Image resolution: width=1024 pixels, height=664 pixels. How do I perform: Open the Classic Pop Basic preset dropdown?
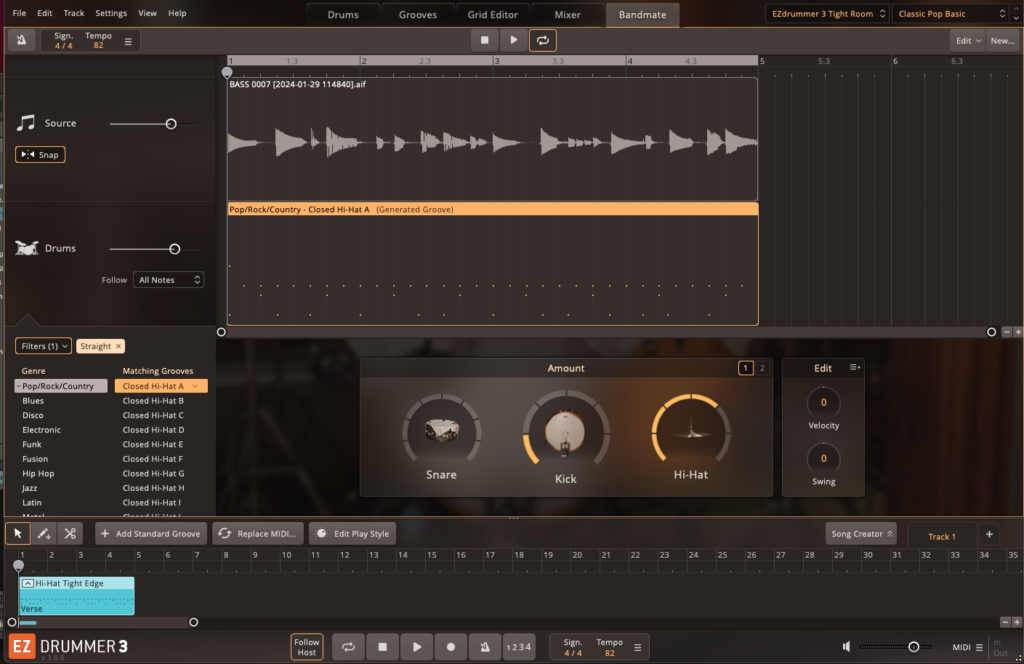(950, 14)
